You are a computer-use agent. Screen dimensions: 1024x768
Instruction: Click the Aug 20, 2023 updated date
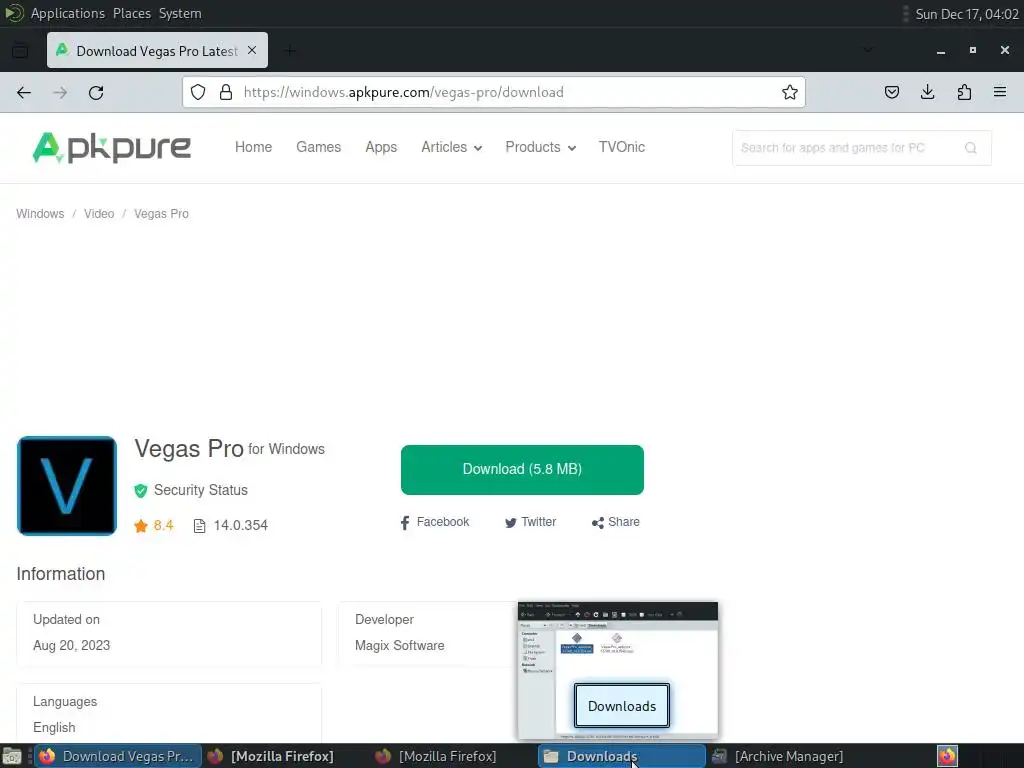pos(72,645)
